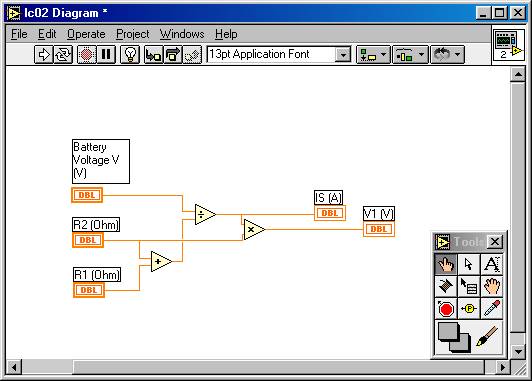Open the Application Font dropdown

tap(343, 55)
